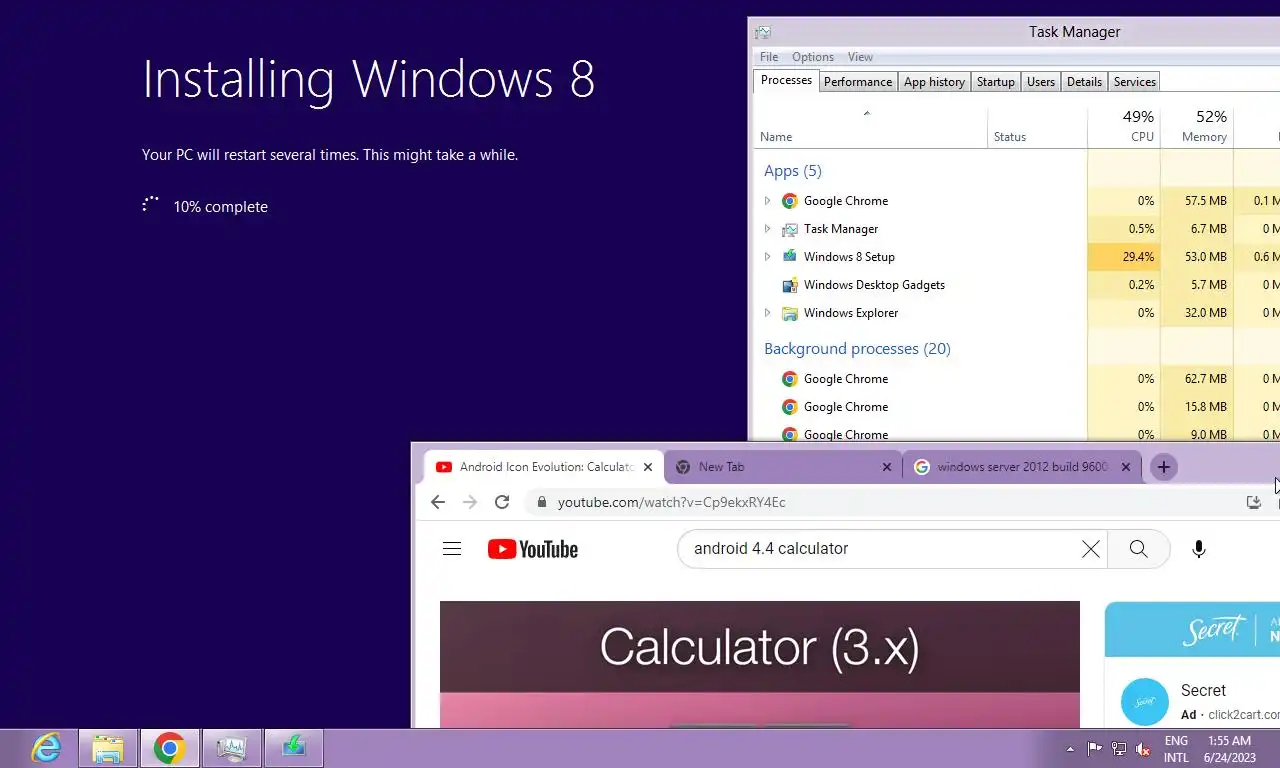Select the Processes tab
This screenshot has width=1280, height=768.
[x=786, y=80]
